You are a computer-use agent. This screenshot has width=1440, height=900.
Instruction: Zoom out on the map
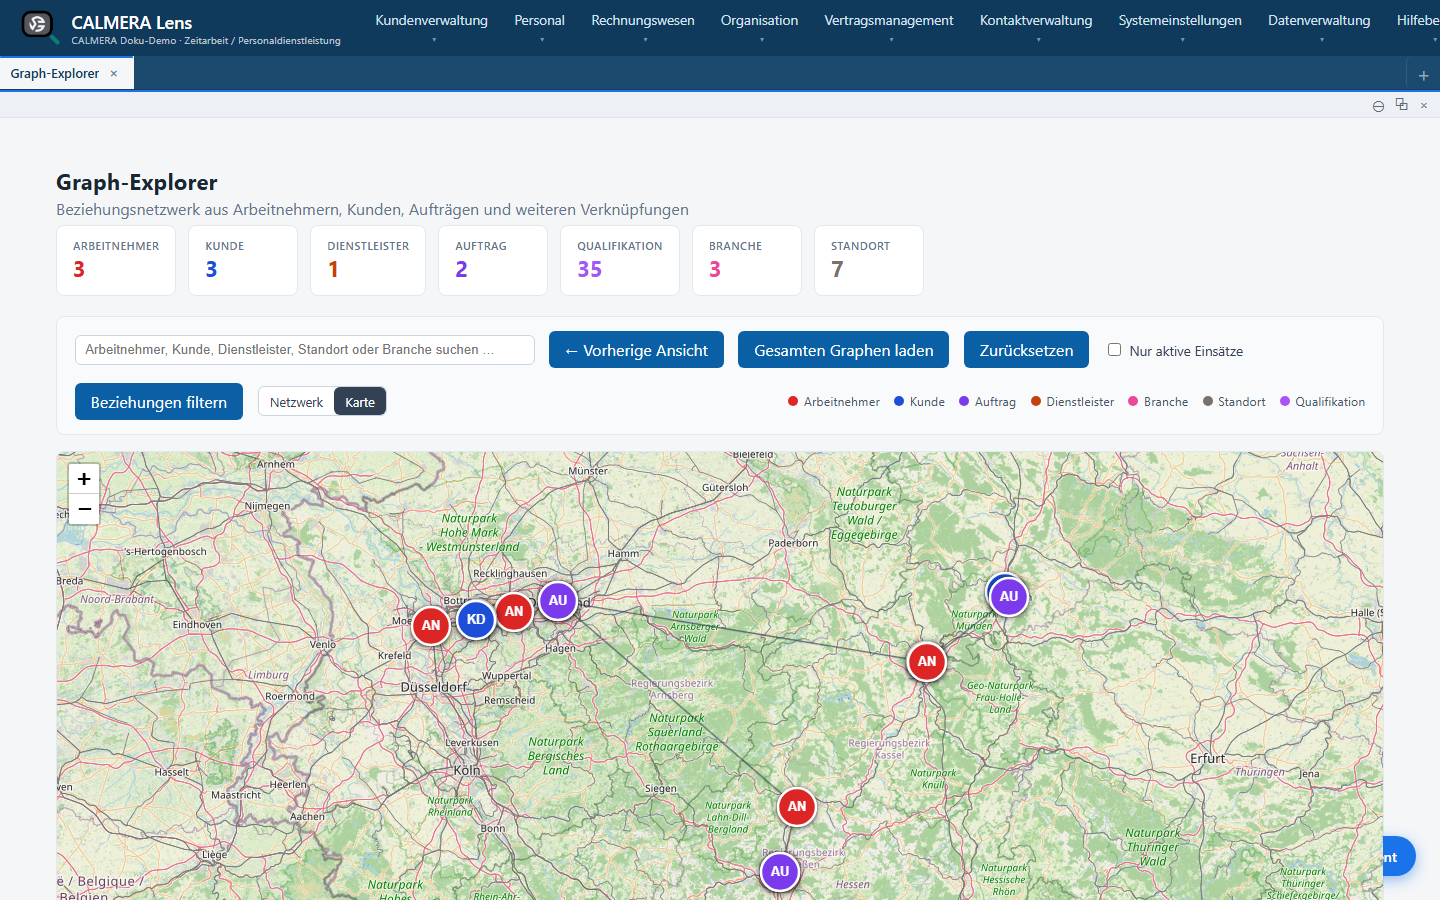(84, 509)
